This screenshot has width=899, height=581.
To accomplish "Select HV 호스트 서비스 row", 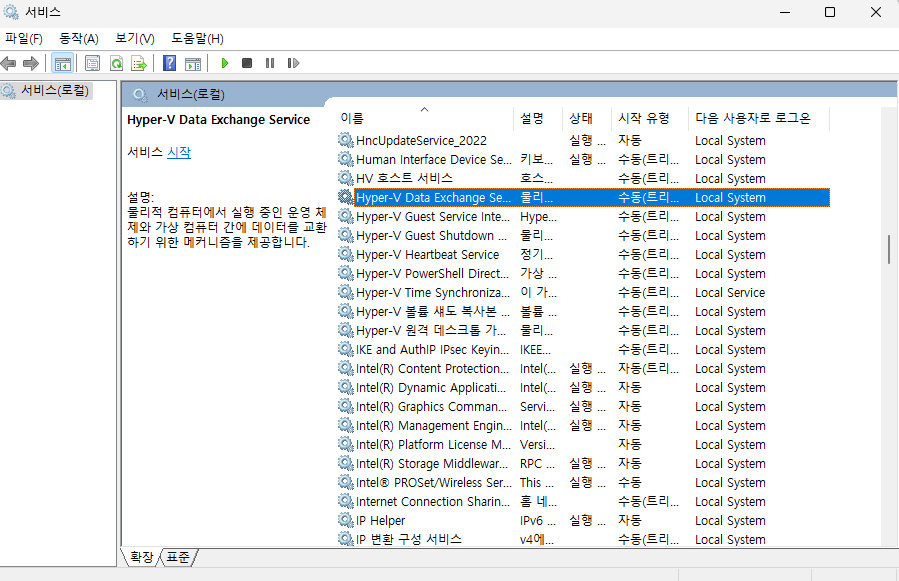I will coord(583,178).
